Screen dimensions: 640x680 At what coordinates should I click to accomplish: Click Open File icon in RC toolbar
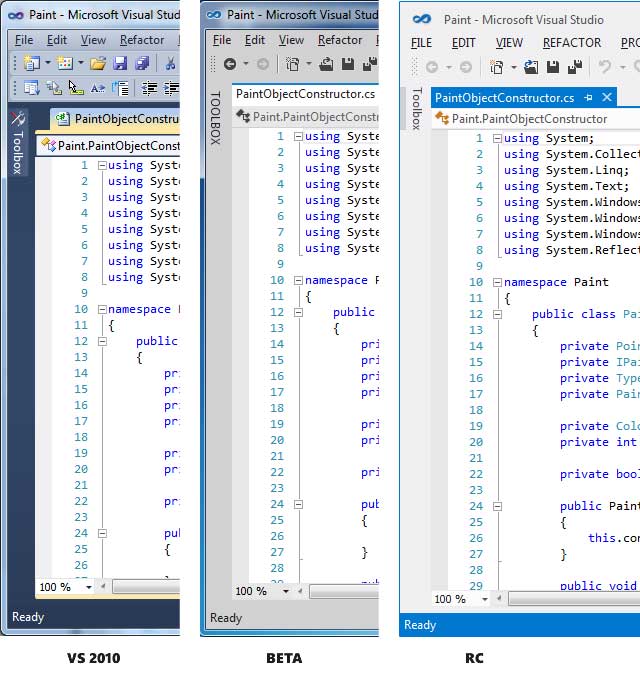click(531, 67)
